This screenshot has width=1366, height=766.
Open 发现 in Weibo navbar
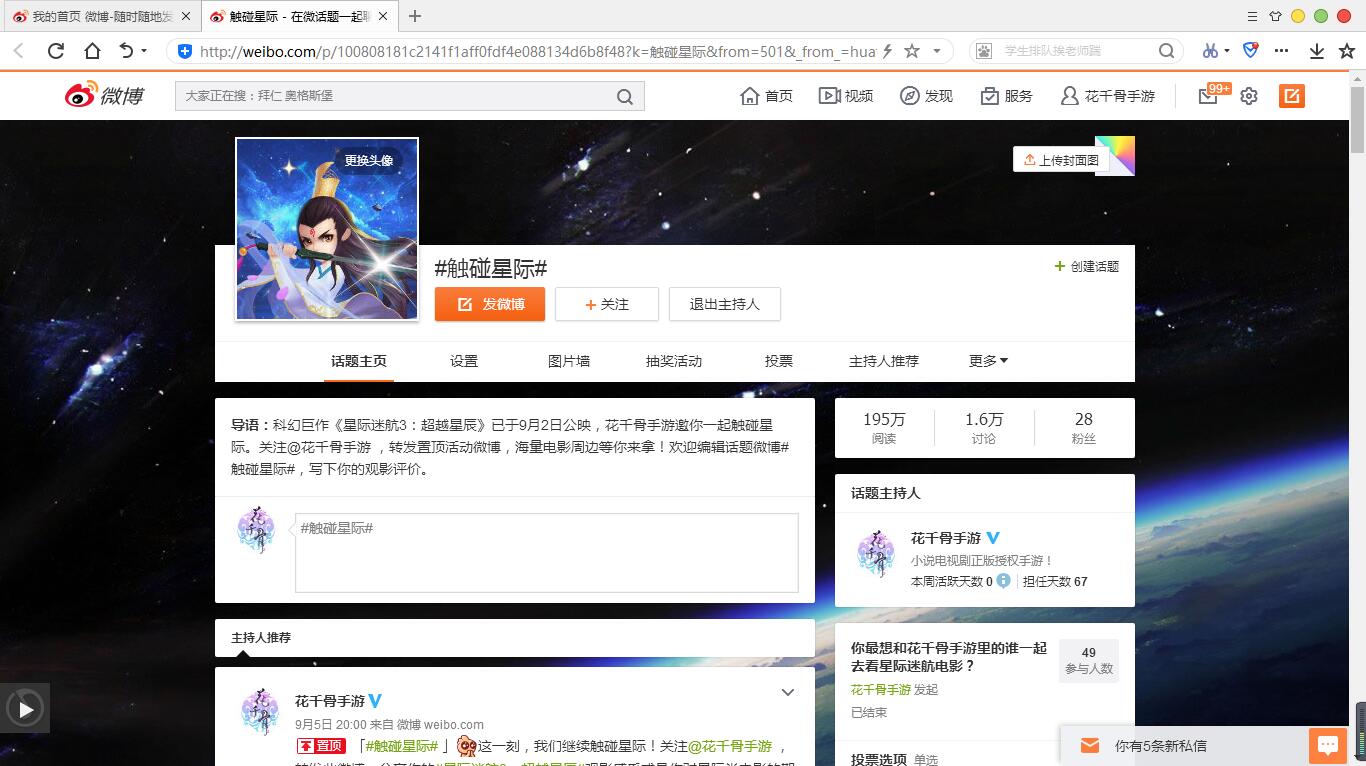click(x=926, y=96)
